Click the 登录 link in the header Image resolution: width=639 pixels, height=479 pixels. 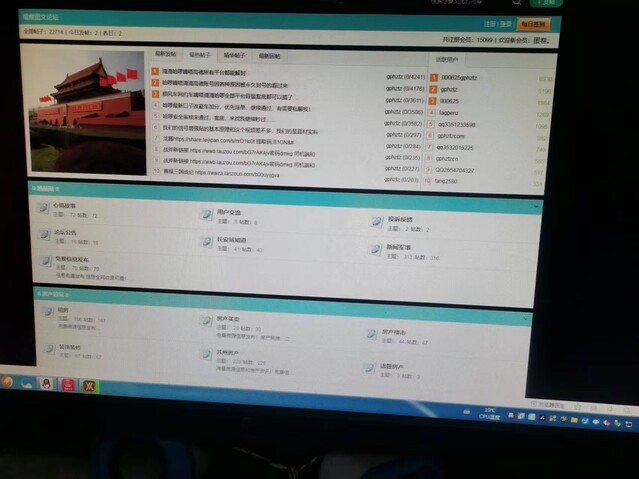click(x=506, y=24)
